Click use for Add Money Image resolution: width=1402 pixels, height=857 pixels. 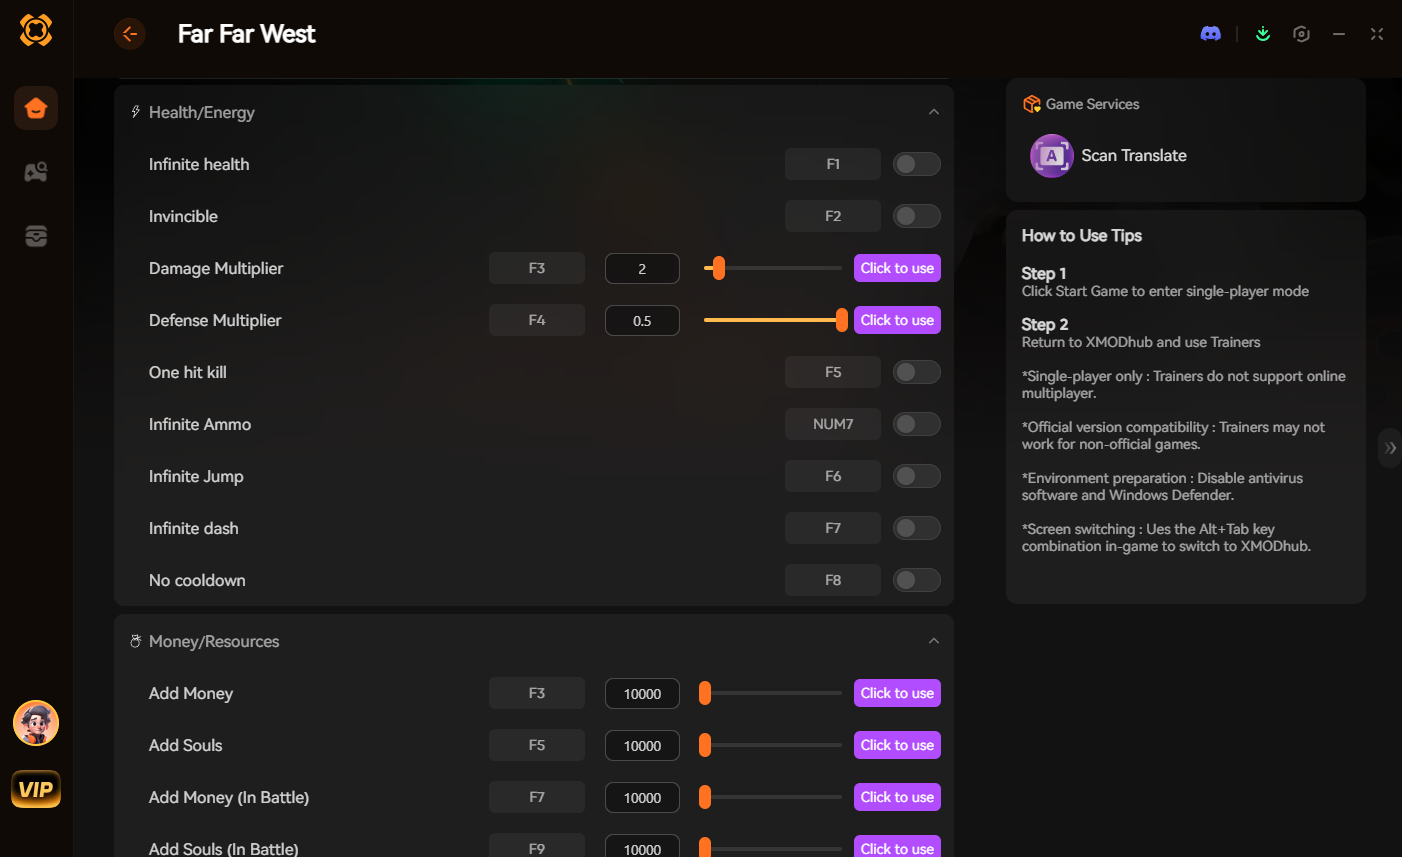point(897,693)
